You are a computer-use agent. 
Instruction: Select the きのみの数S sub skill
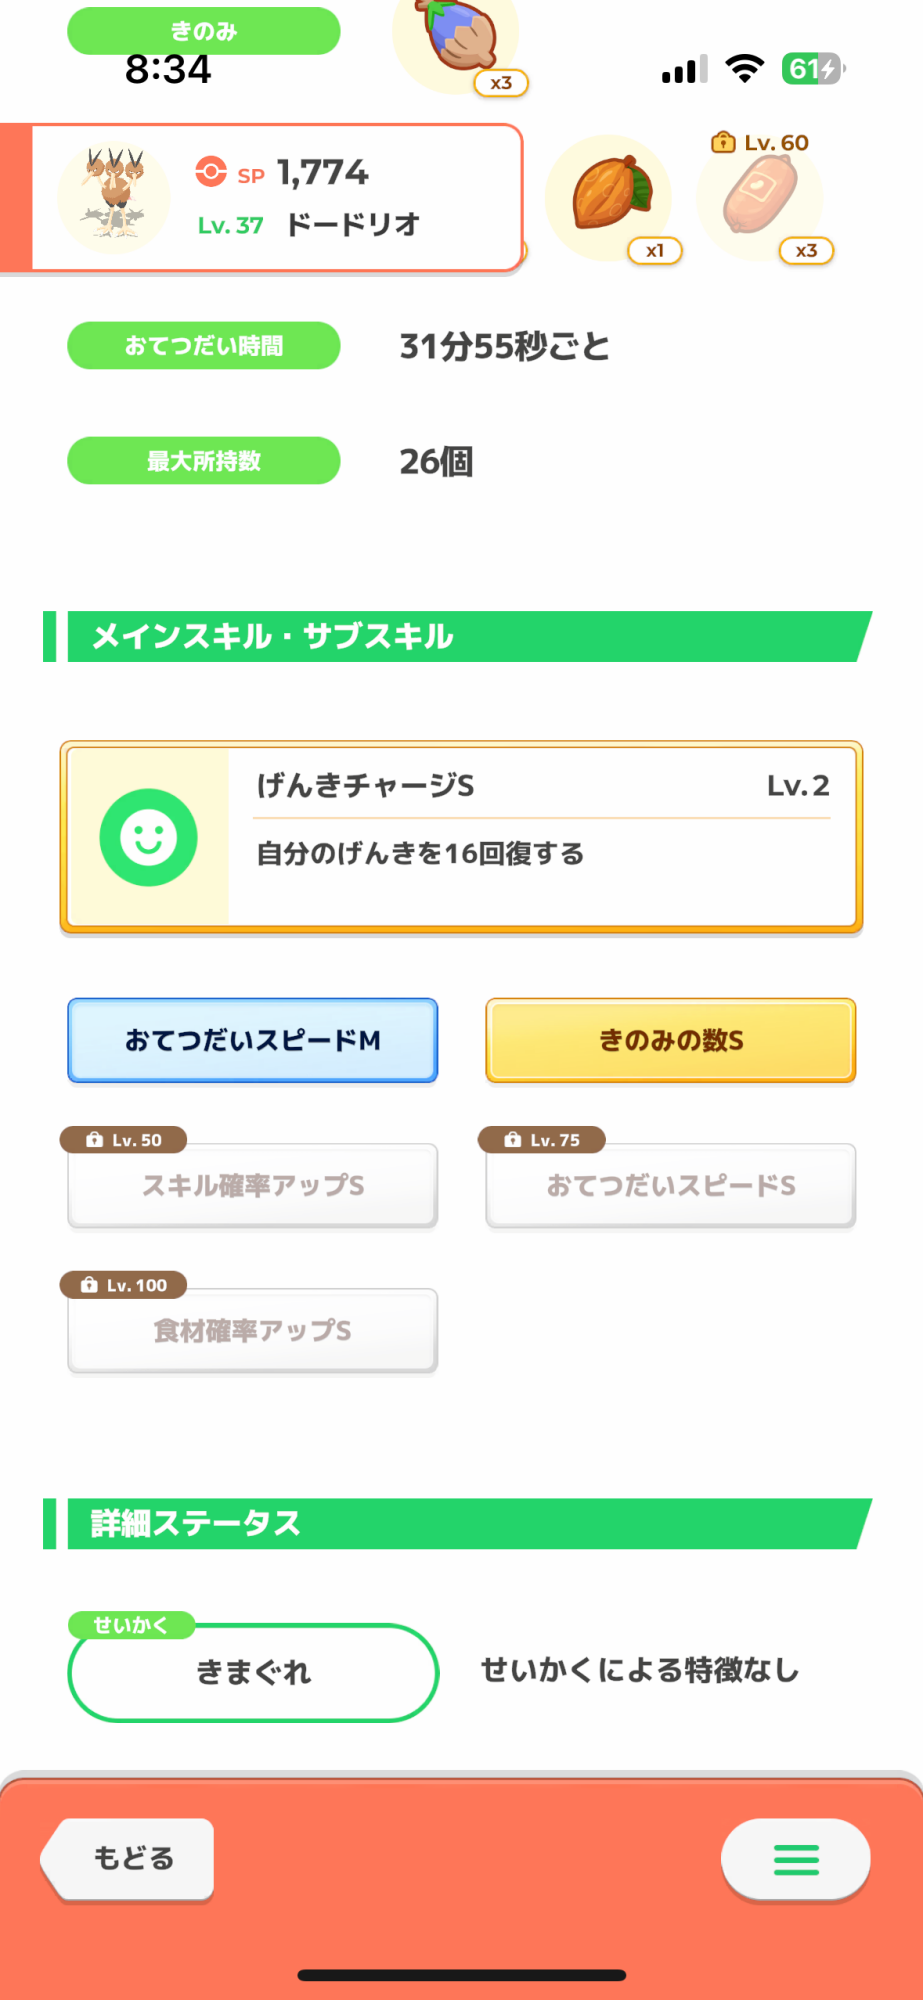[x=670, y=1040]
